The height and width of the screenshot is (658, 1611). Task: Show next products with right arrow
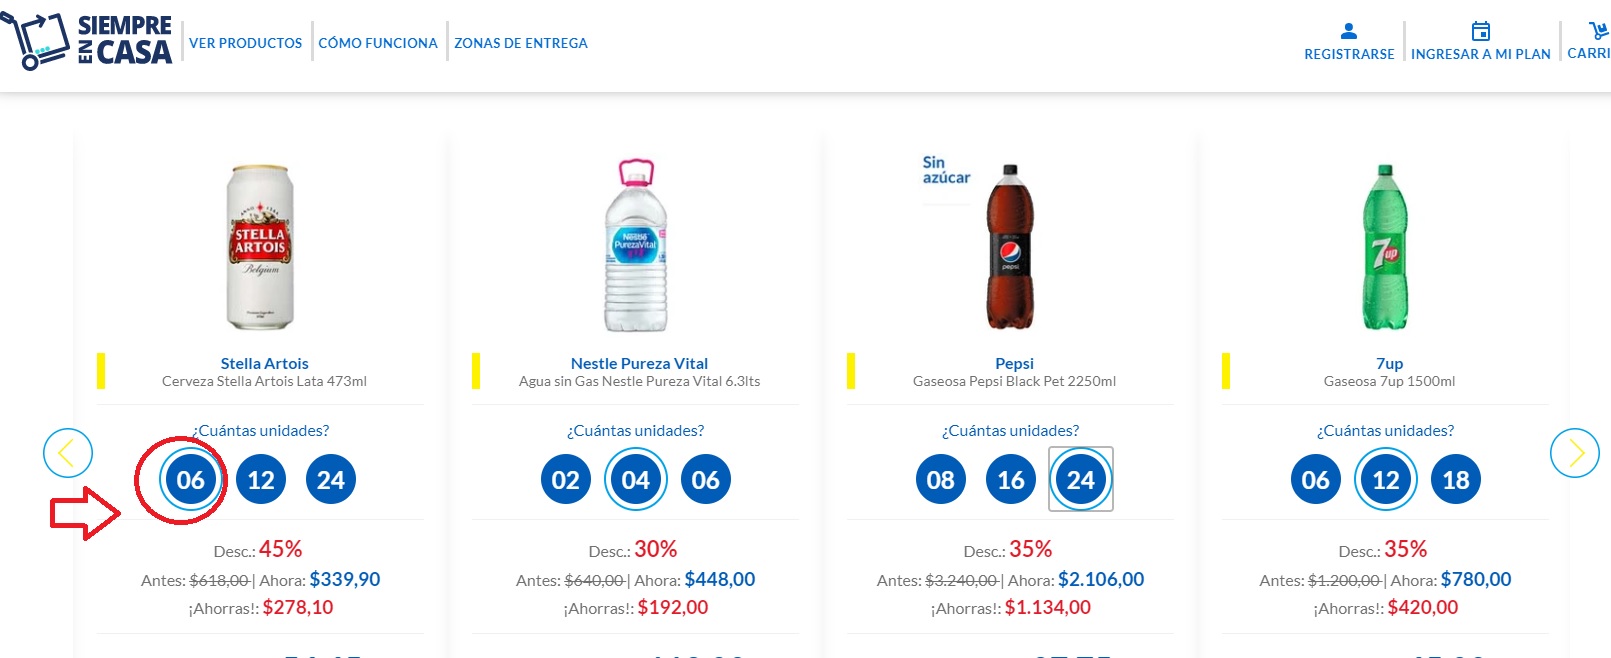tap(1574, 453)
